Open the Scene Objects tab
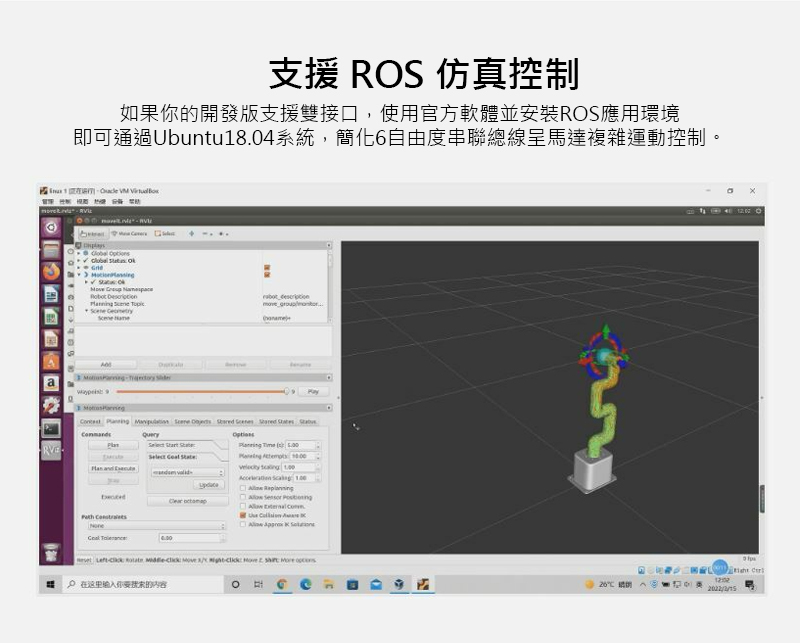The image size is (800, 643). (193, 422)
